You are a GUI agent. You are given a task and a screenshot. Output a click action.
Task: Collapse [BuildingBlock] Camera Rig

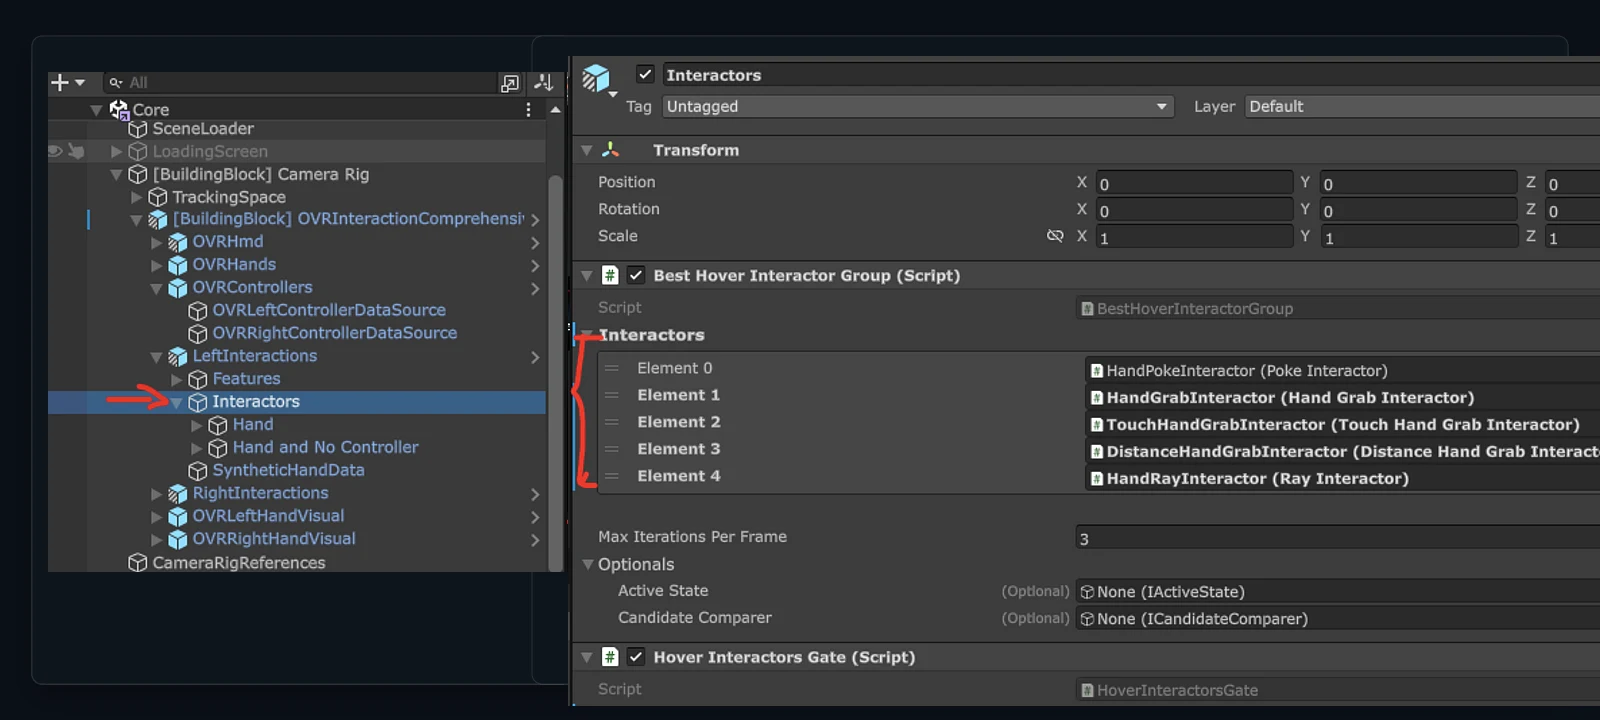point(116,174)
